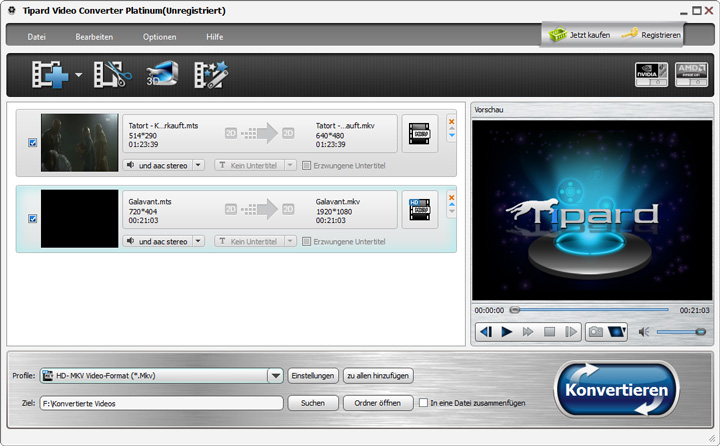
Task: Click HD output format icon for Galavant
Action: point(420,209)
